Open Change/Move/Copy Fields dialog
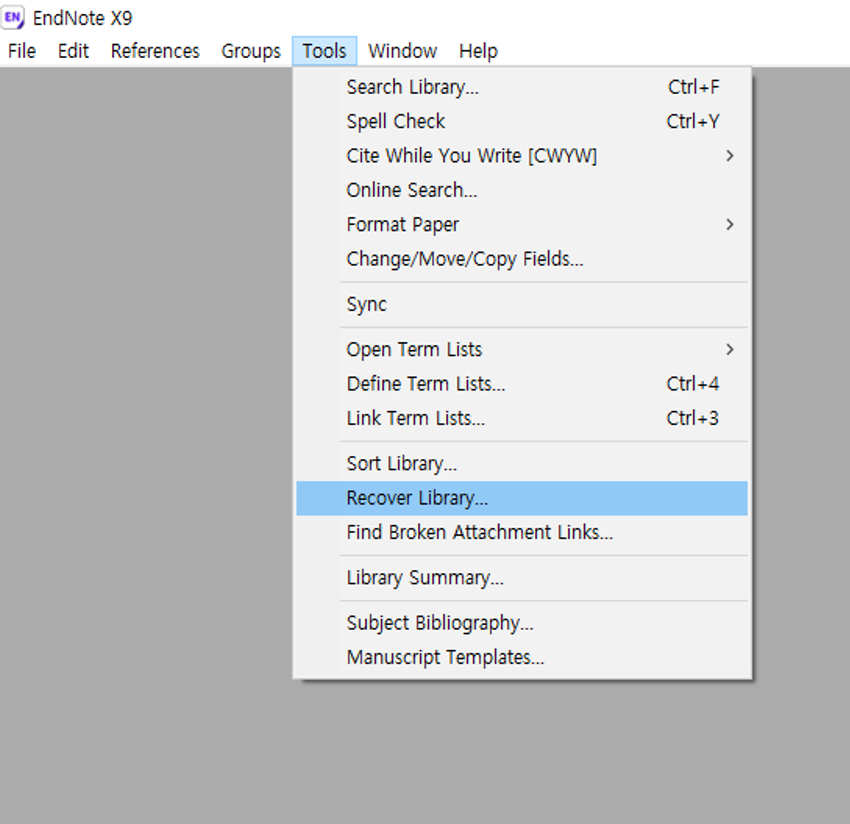The image size is (850, 824). (x=522, y=259)
